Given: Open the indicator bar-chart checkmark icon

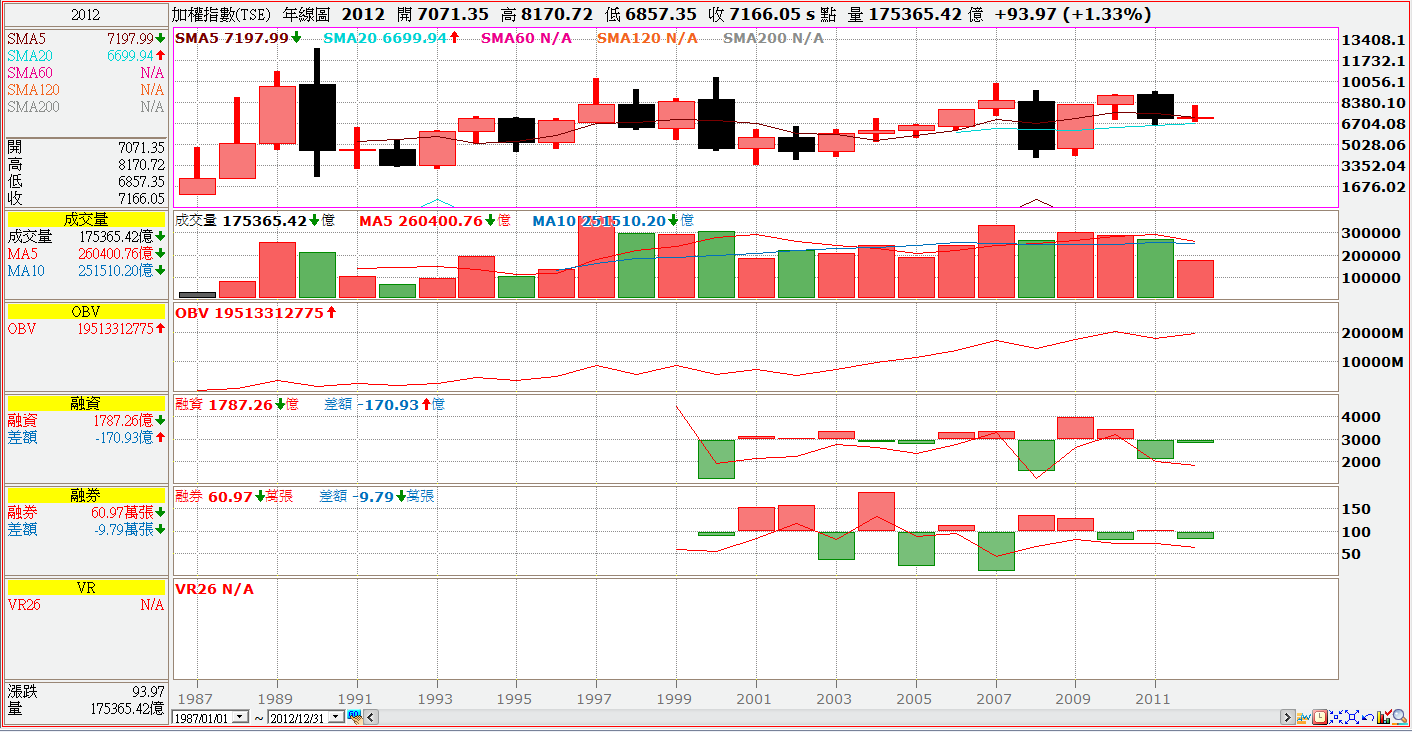Looking at the screenshot, I should coord(1384,717).
